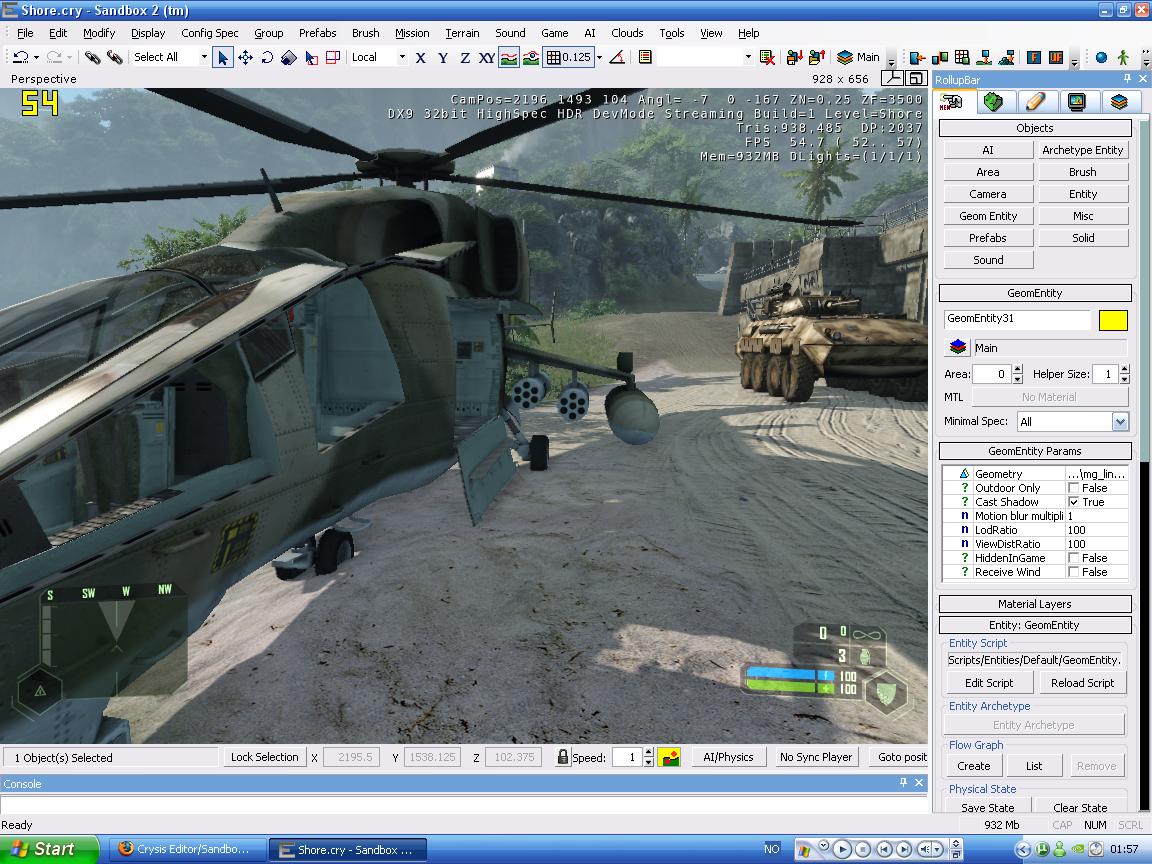The width and height of the screenshot is (1152, 864).
Task: Constrain movement to the X axis
Action: 420,57
